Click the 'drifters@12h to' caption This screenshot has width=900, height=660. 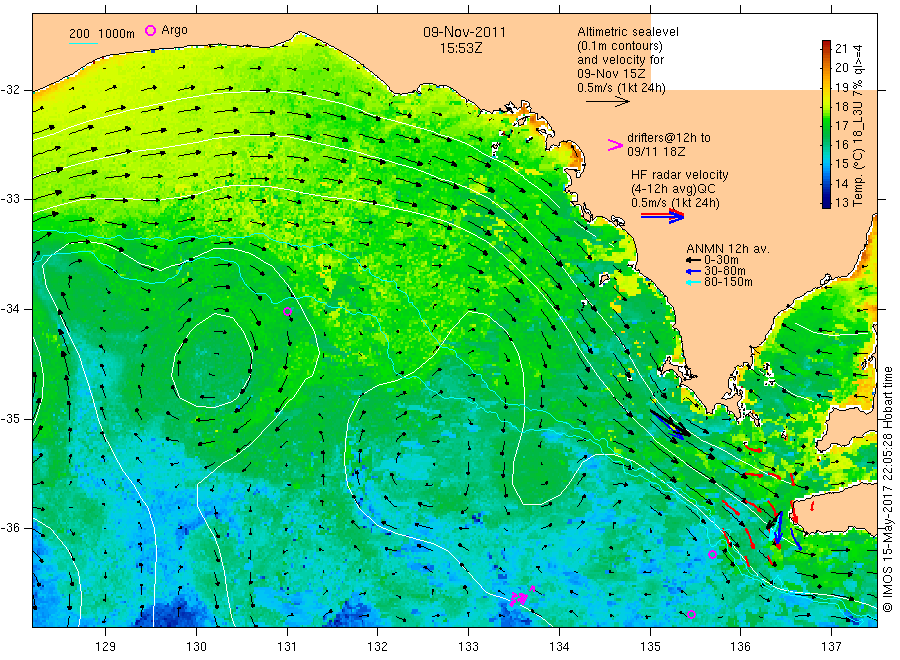point(669,138)
